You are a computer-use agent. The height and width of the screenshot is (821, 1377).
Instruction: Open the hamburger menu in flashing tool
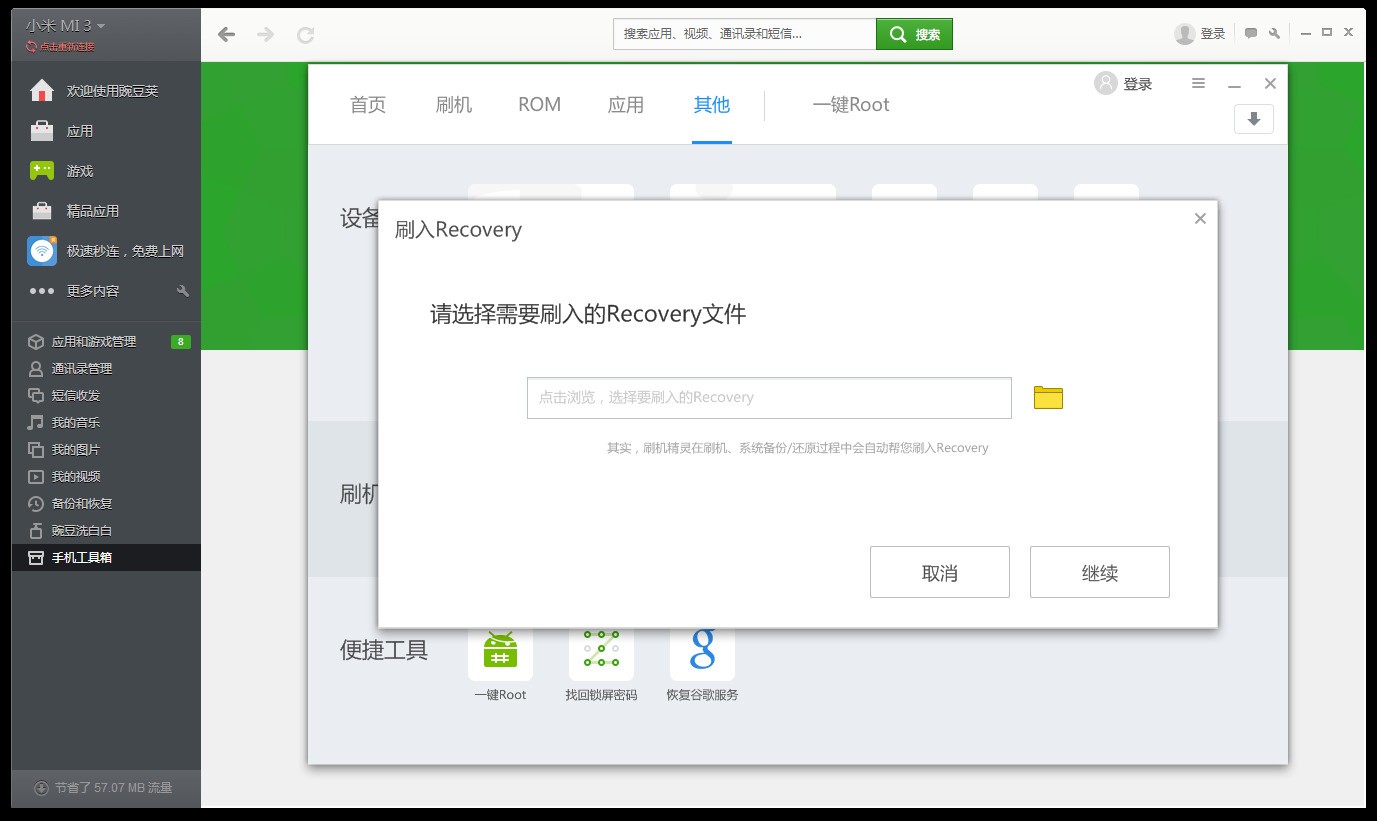click(1198, 84)
